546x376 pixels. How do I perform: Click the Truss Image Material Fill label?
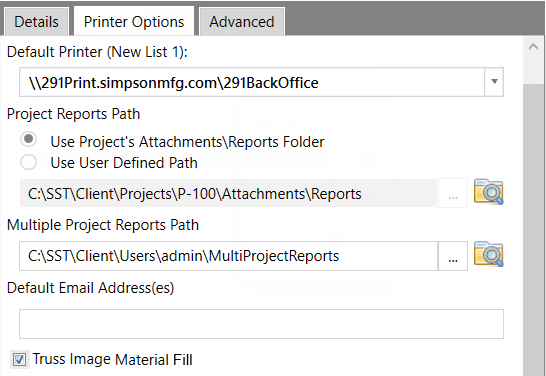pos(112,359)
